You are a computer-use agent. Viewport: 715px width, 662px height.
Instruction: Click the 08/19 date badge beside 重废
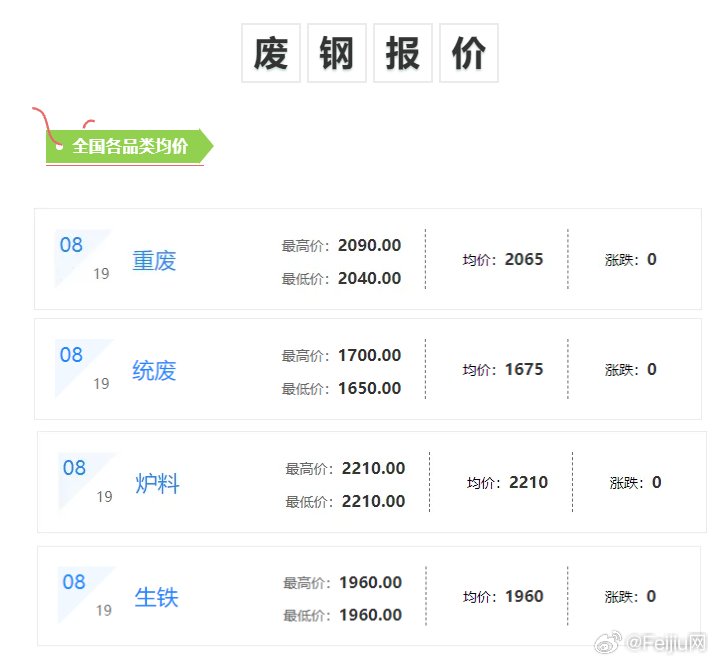click(84, 258)
